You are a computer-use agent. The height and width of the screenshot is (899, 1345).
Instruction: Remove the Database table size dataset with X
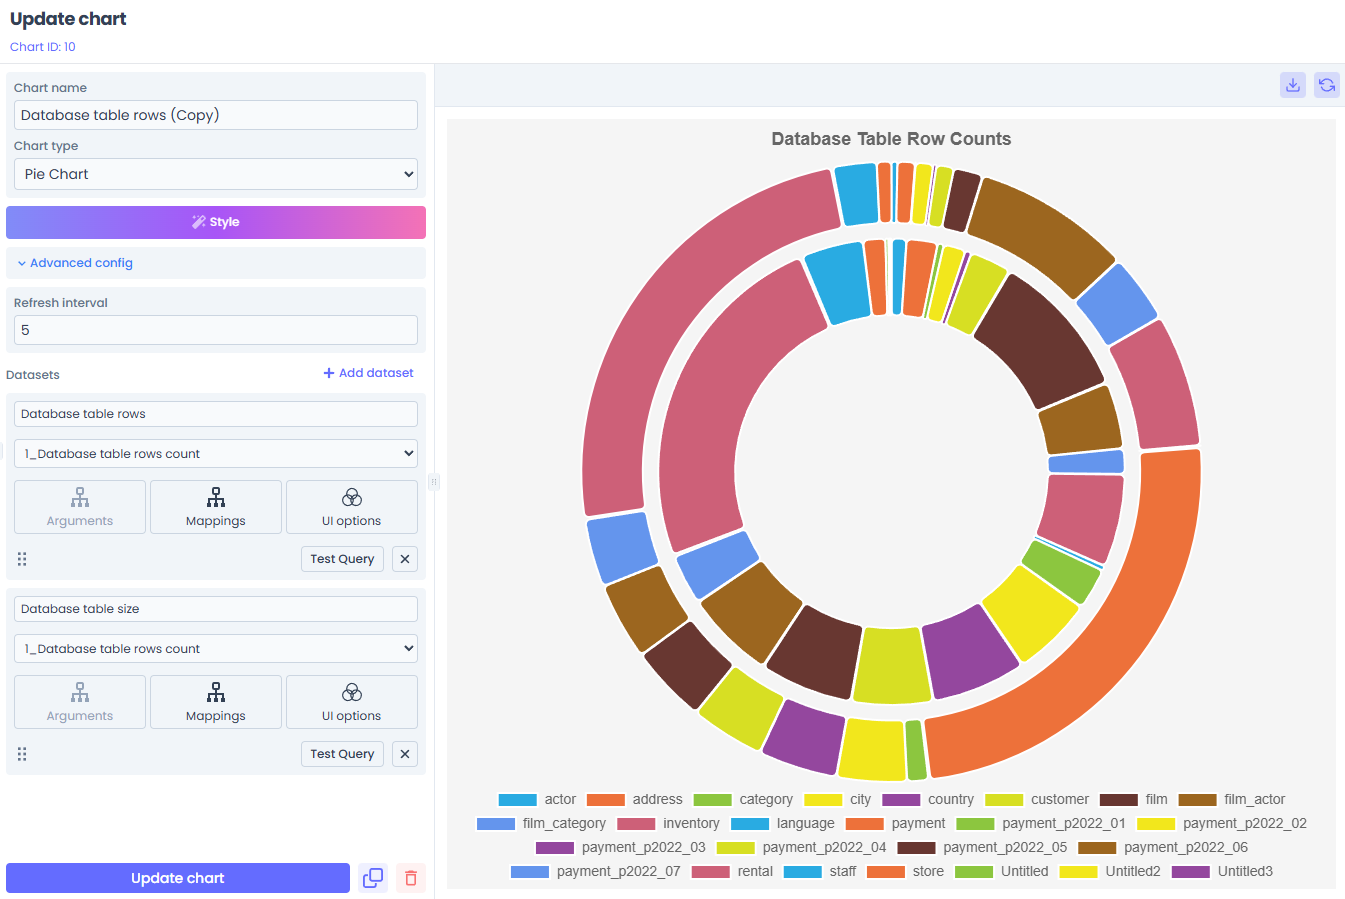[x=405, y=754]
